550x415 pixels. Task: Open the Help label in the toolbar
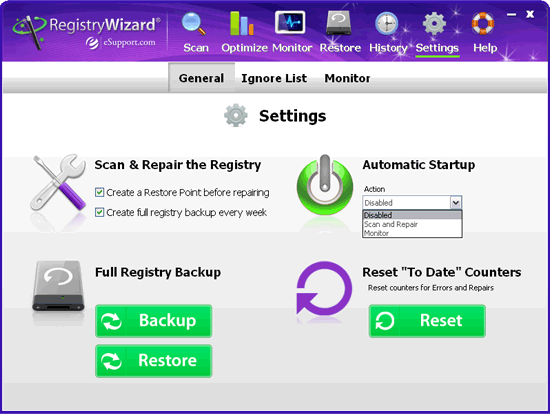(x=485, y=48)
